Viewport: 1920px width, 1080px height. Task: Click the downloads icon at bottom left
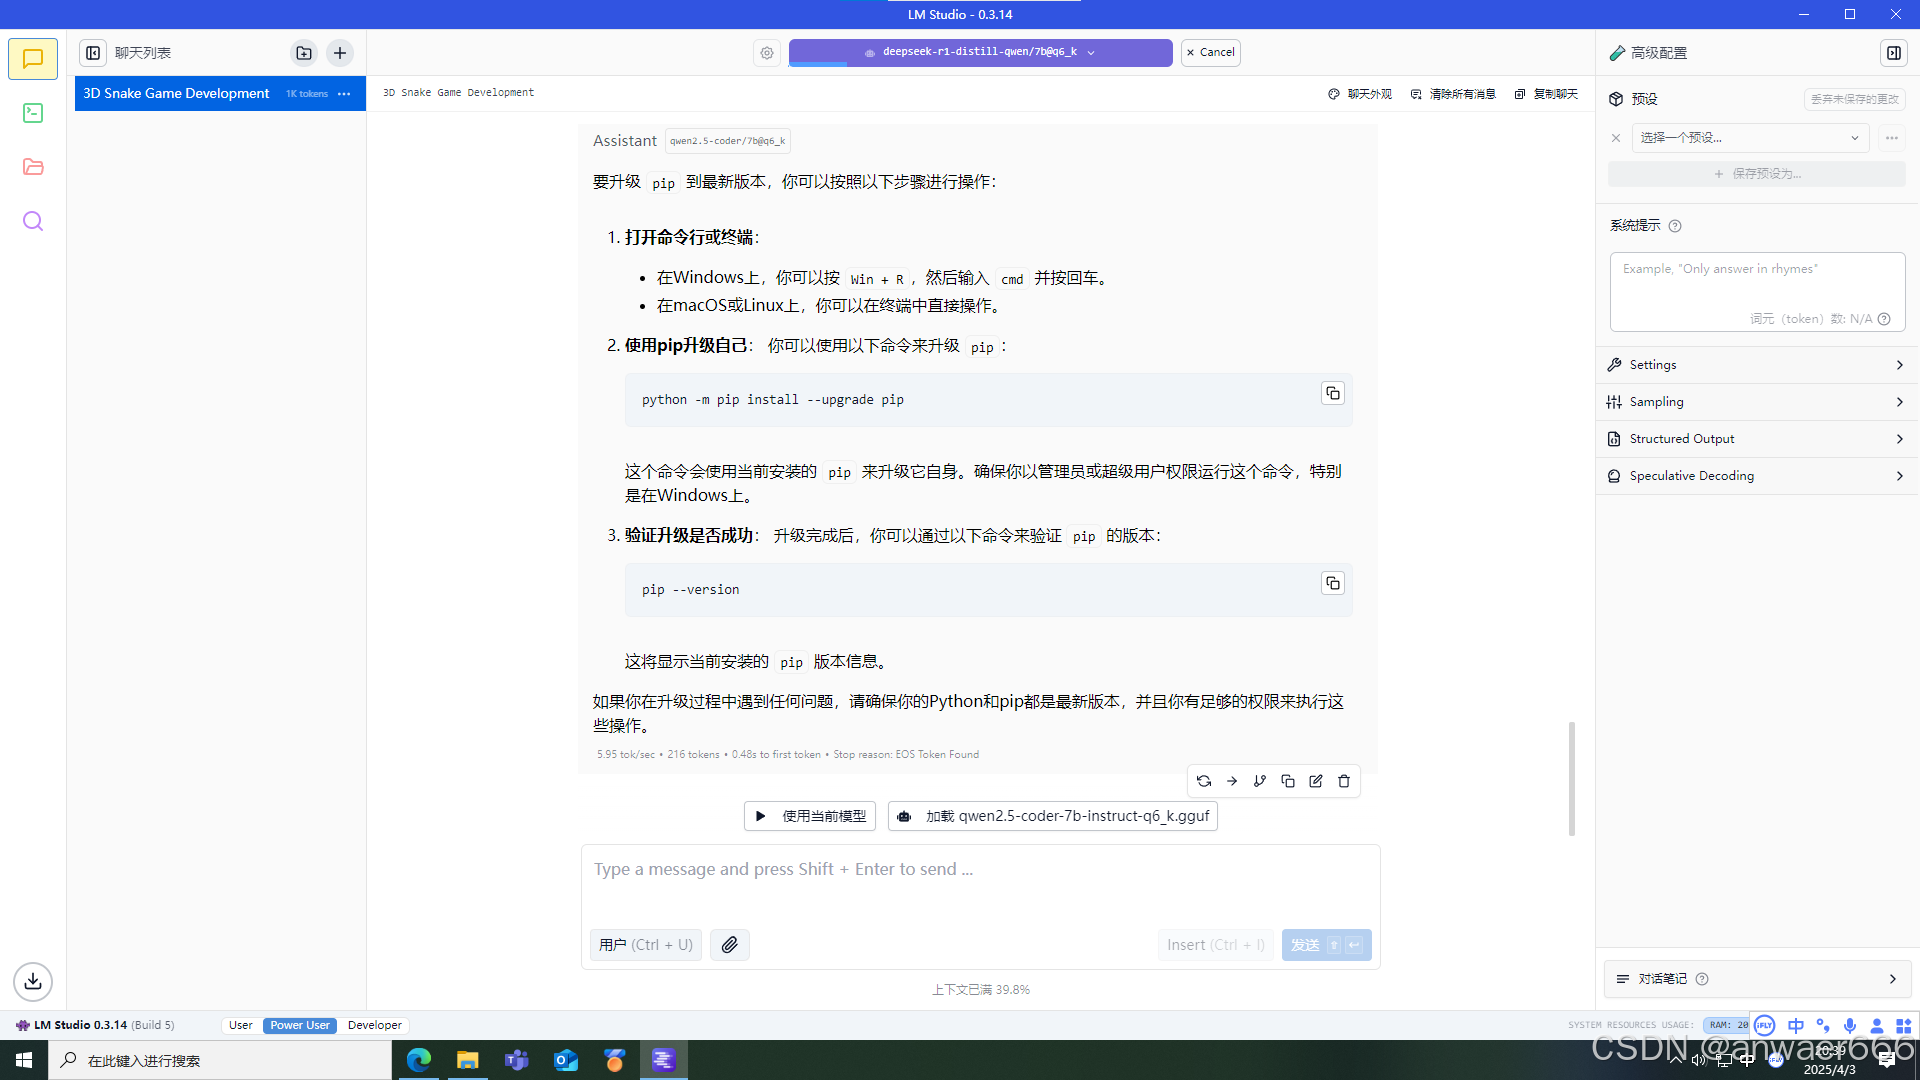pyautogui.click(x=33, y=981)
